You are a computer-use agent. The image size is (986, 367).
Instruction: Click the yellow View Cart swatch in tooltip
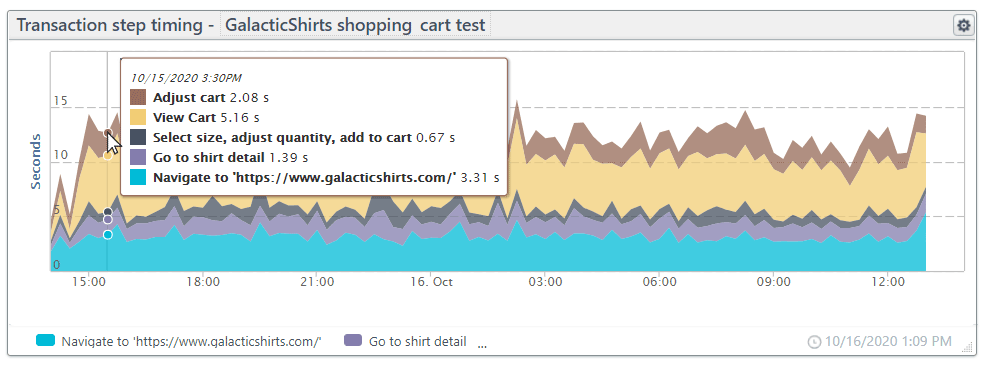pos(138,117)
